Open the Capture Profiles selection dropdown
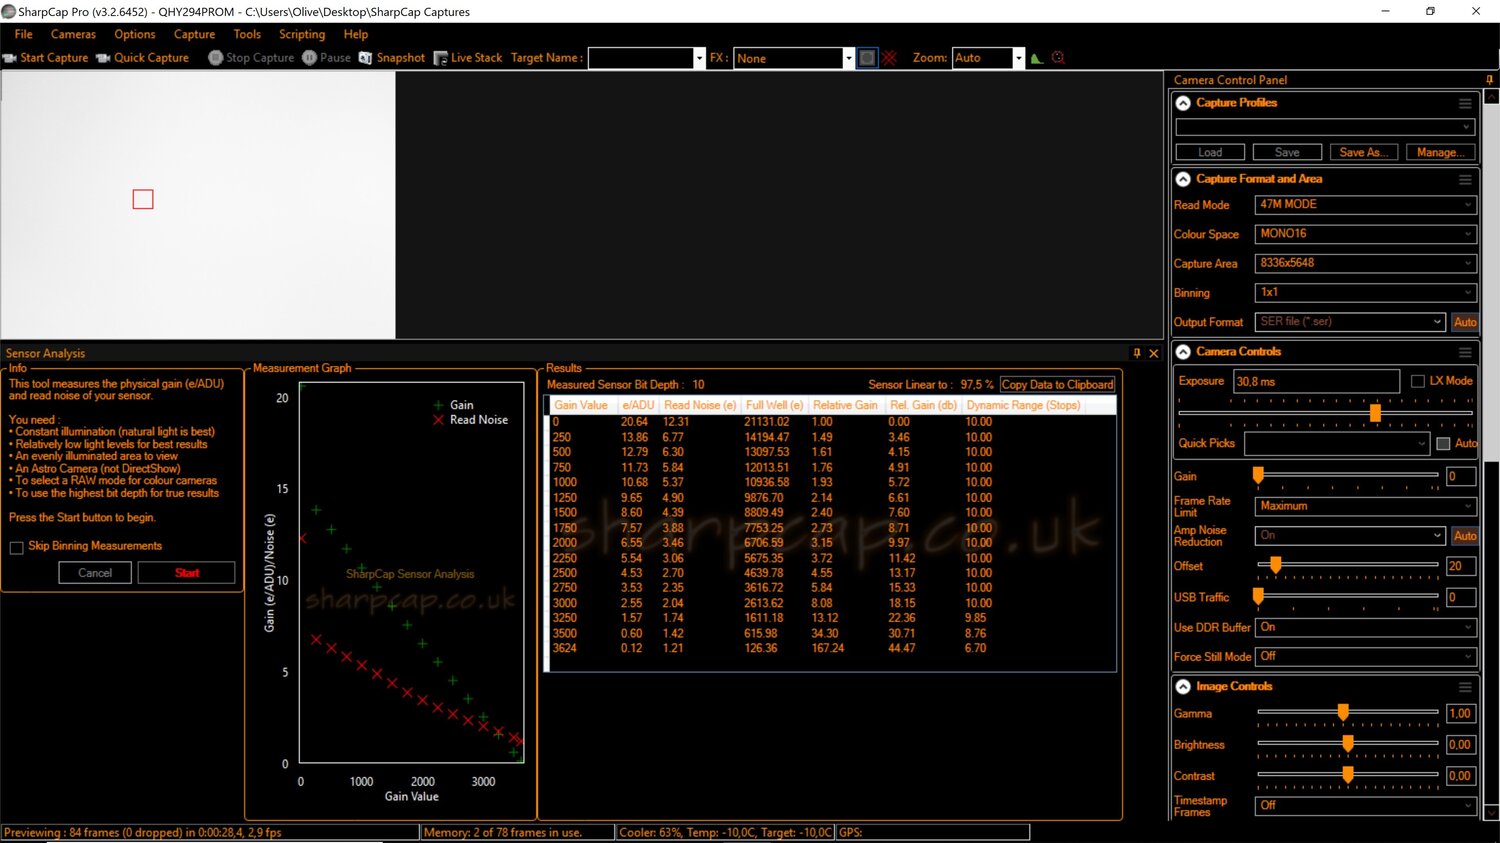1500x843 pixels. pos(1325,127)
